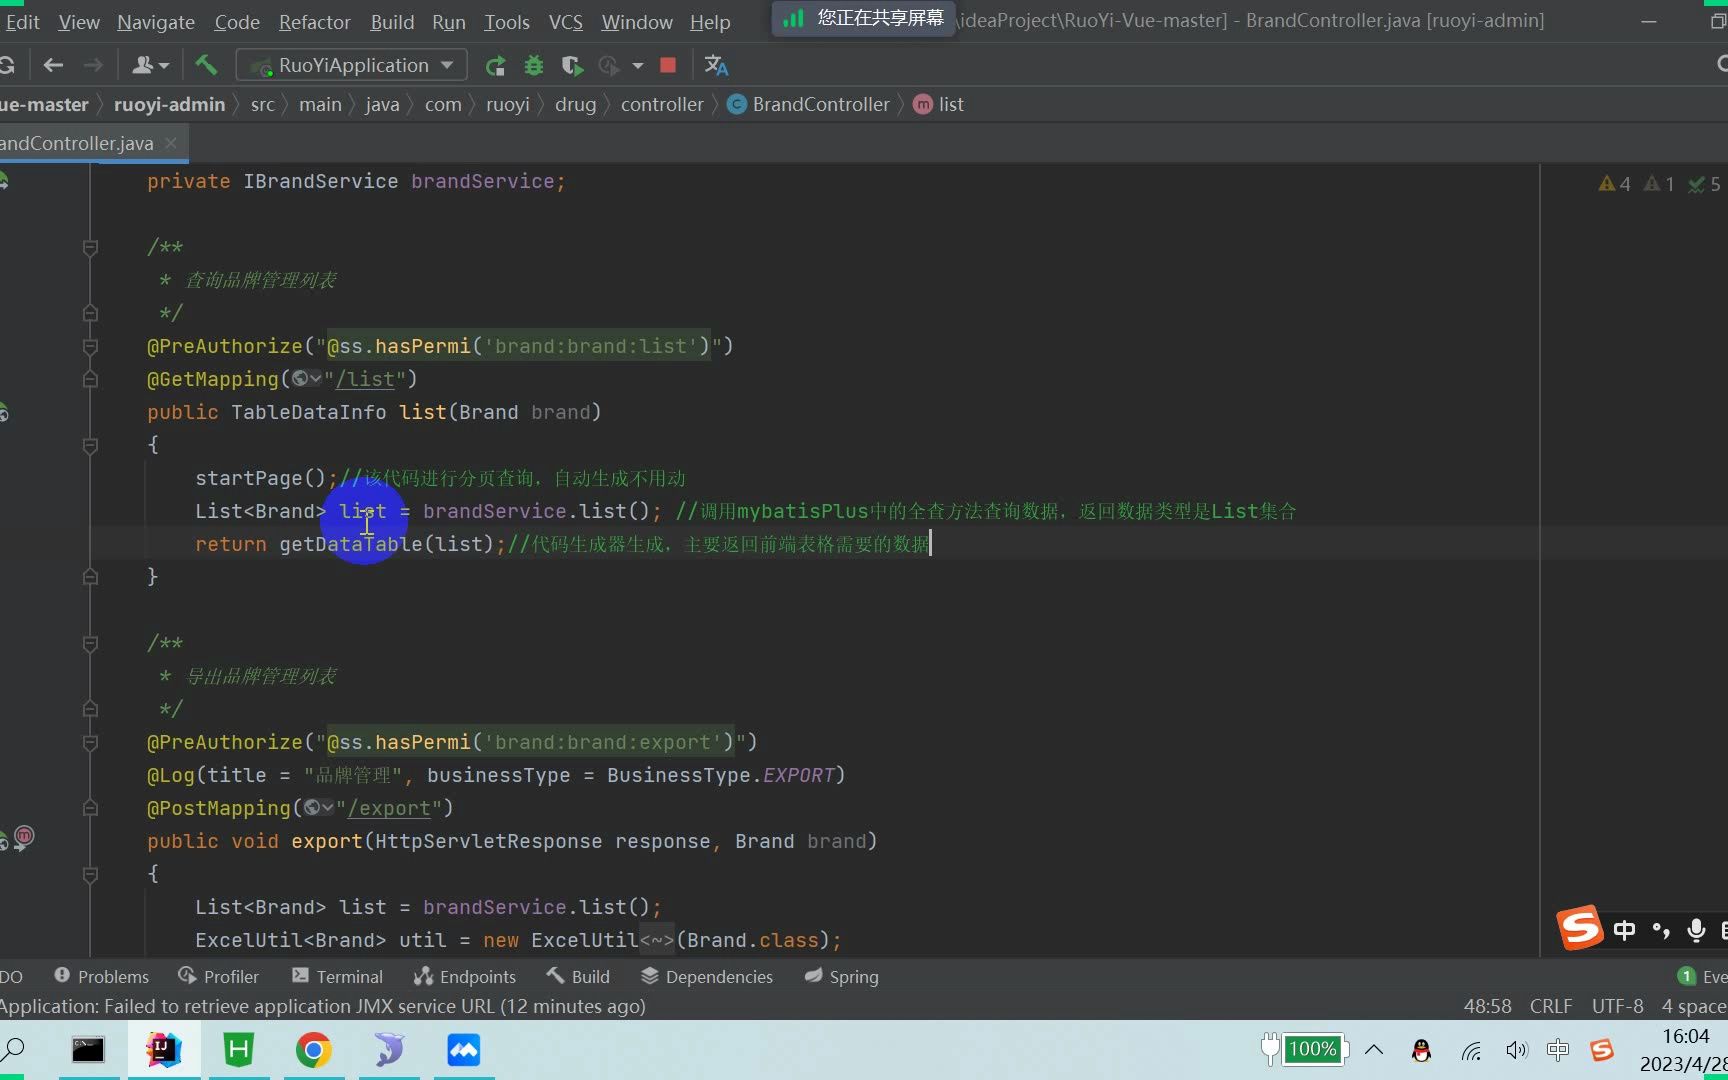Collapse the first Javadoc comment fold marker
The width and height of the screenshot is (1728, 1080).
(90, 247)
